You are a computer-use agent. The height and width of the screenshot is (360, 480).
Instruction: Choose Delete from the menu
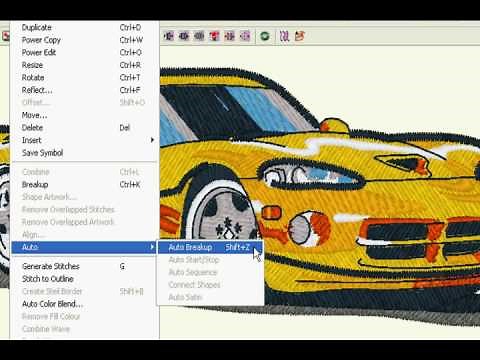pos(84,127)
